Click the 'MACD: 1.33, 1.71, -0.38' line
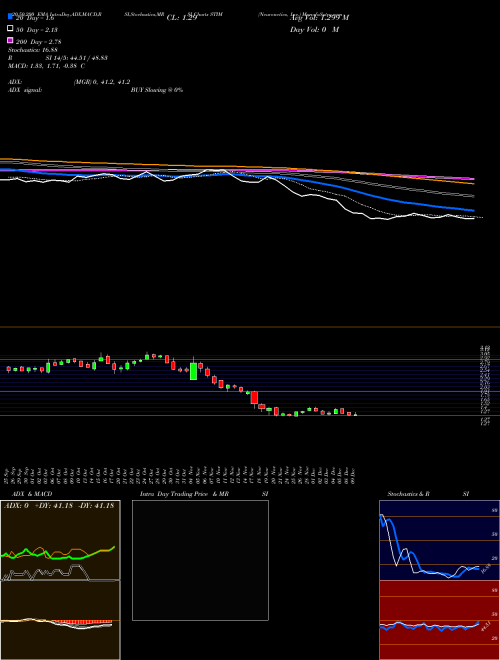Screen dimensions: 500x660 coord(47,66)
